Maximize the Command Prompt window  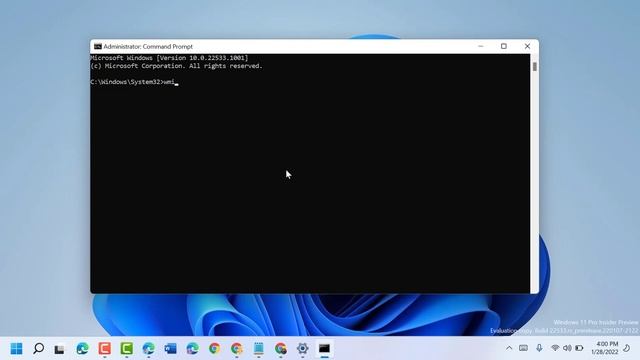[504, 47]
